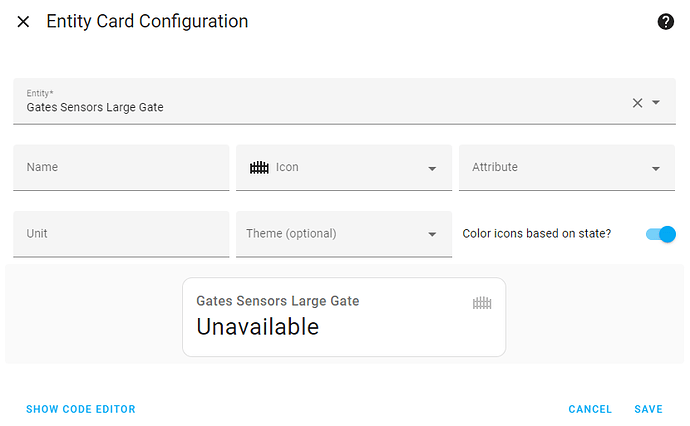Open the Theme (optional) dropdown
This screenshot has width=690, height=426.
432,235
